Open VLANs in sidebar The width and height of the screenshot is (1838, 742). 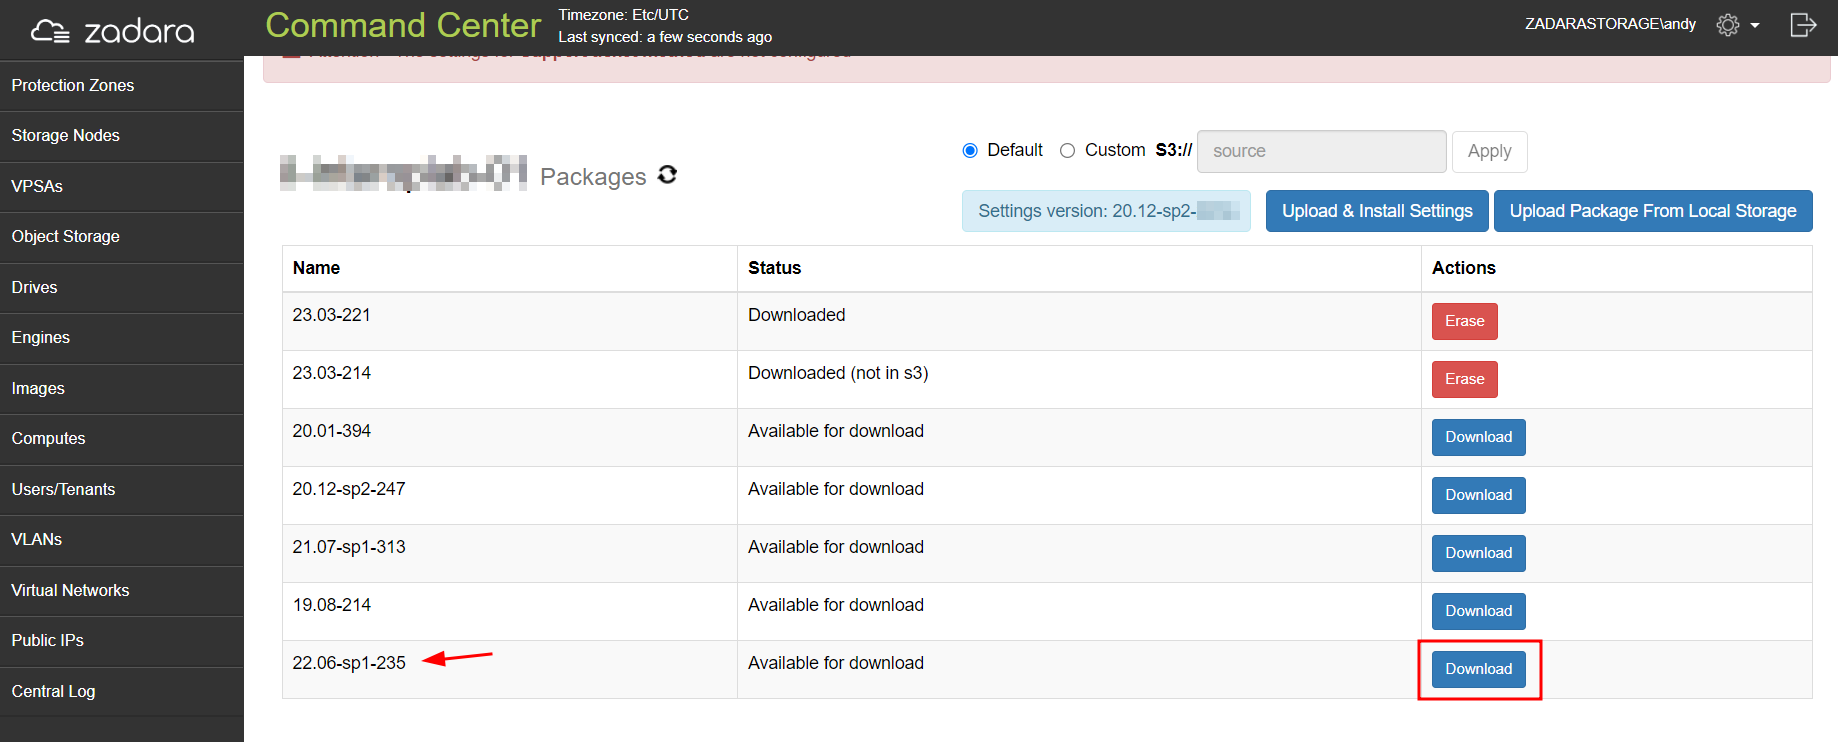(x=122, y=540)
